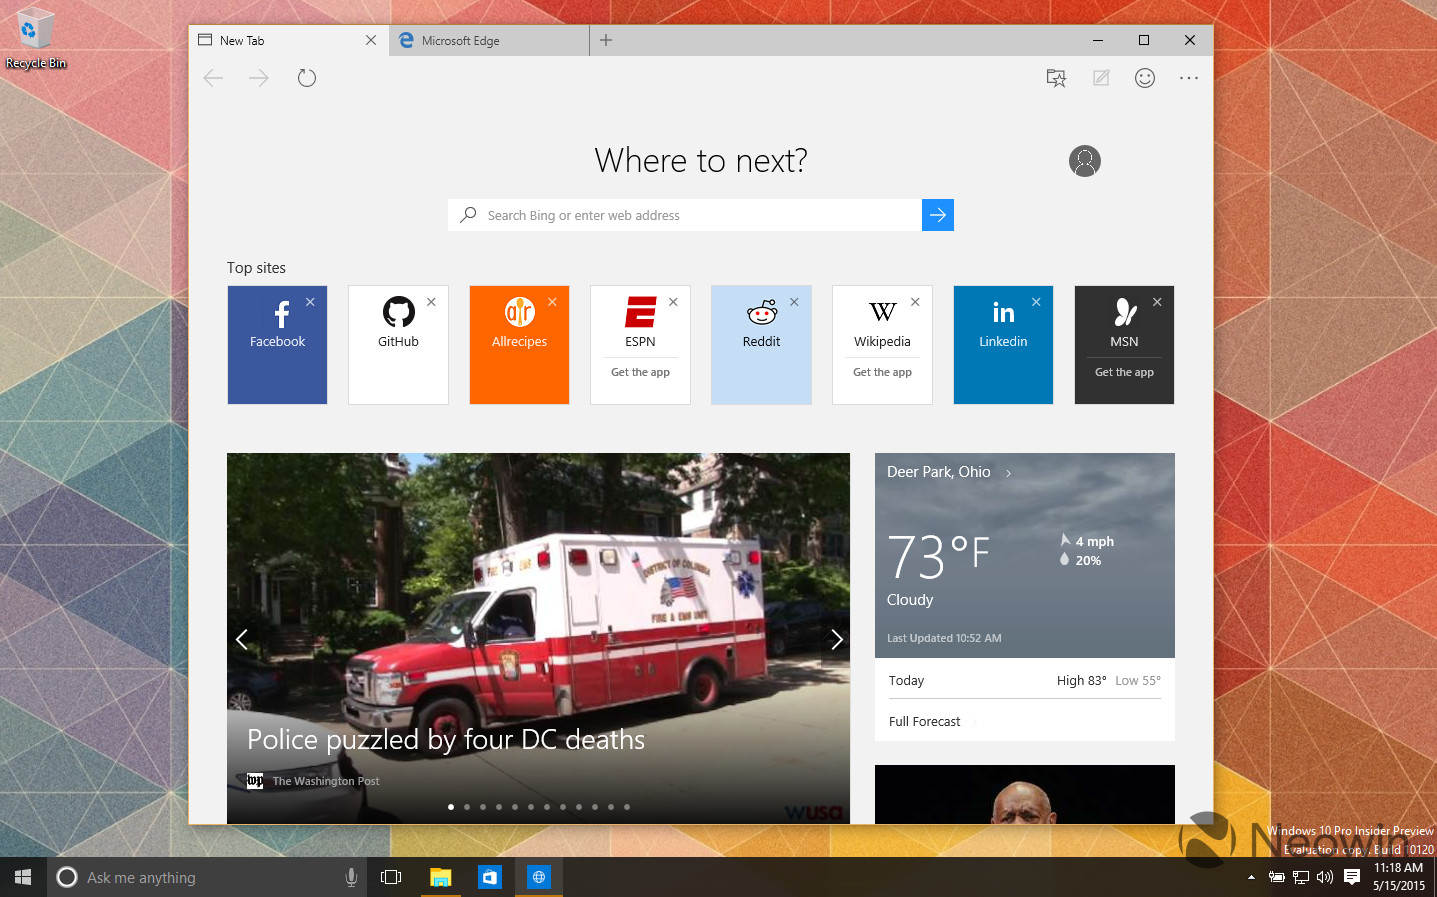Remove MSN tile with its X
Viewport: 1437px width, 897px height.
point(1157,302)
